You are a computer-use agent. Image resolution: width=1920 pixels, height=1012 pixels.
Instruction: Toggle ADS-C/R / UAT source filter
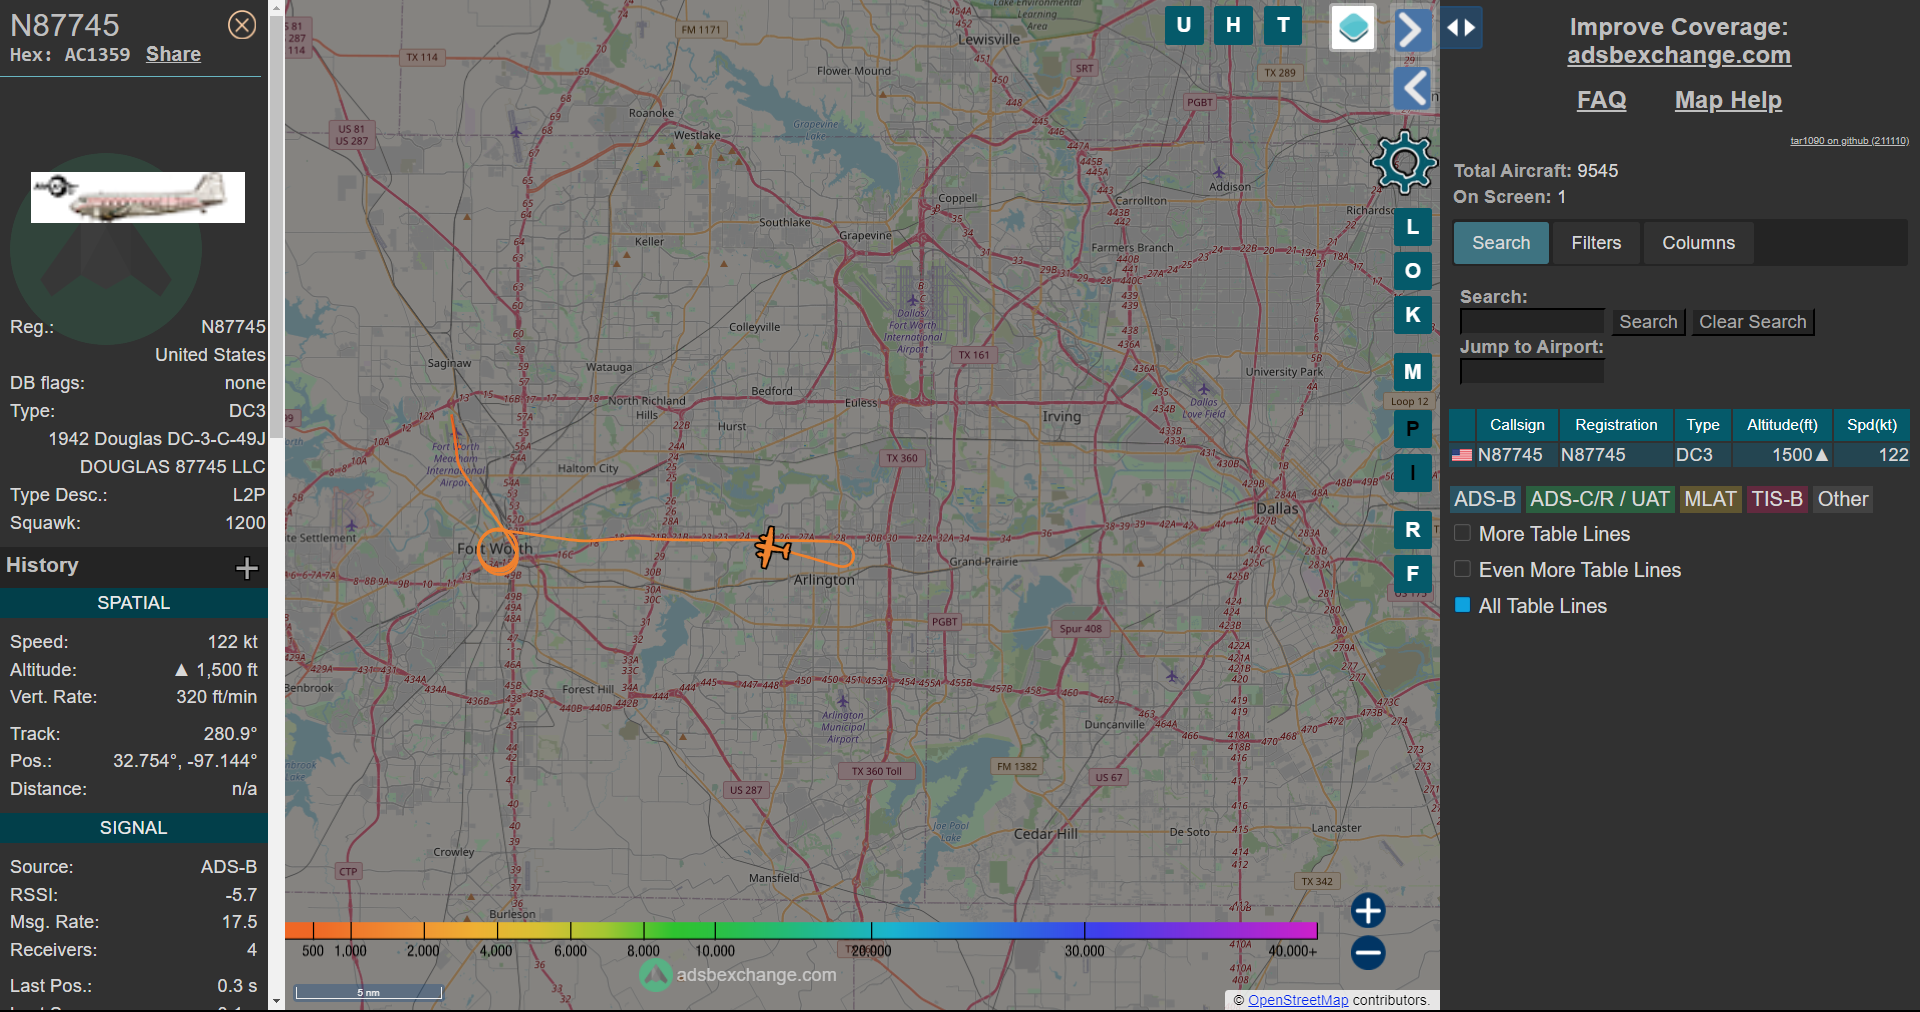[x=1600, y=499]
